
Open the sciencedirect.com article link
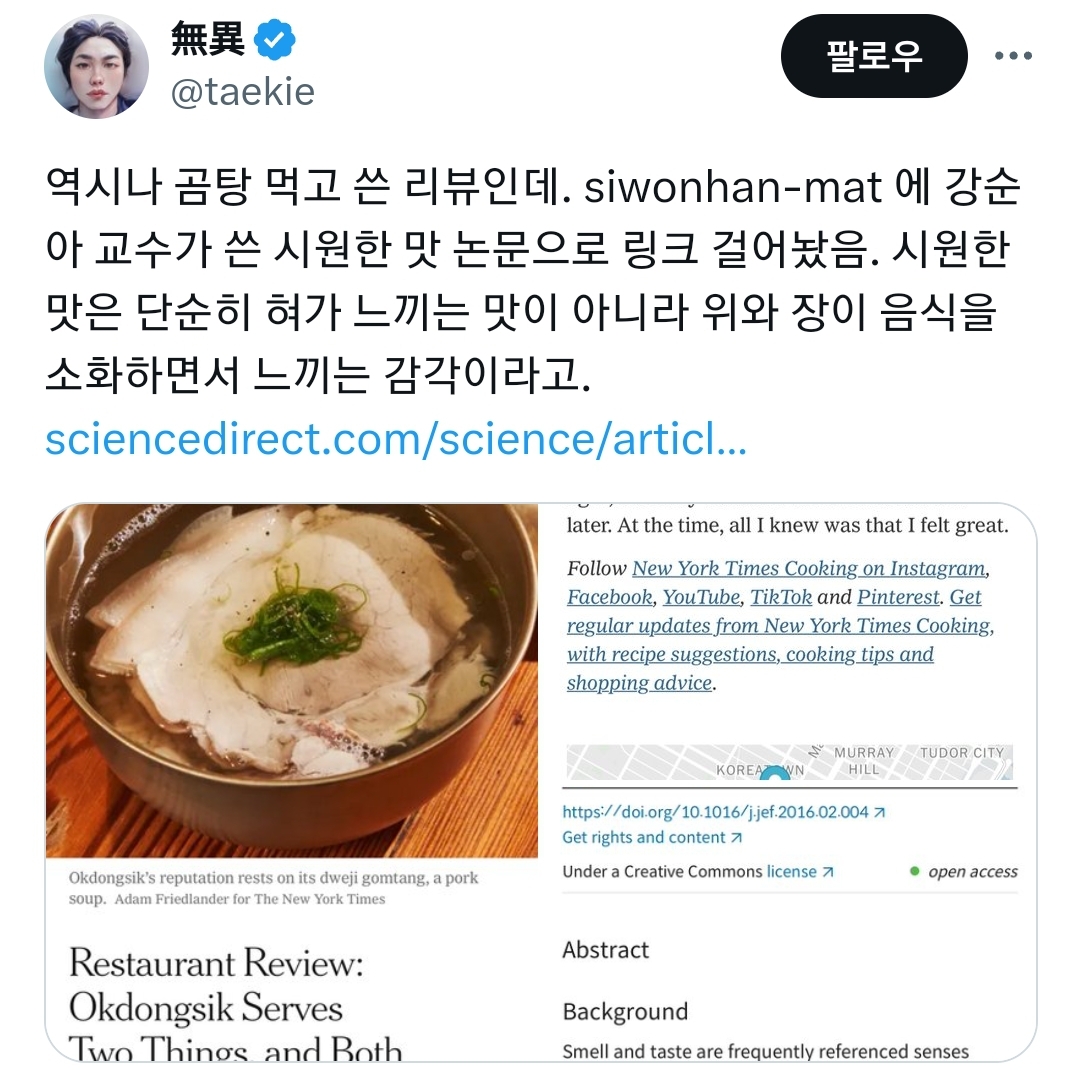click(396, 440)
